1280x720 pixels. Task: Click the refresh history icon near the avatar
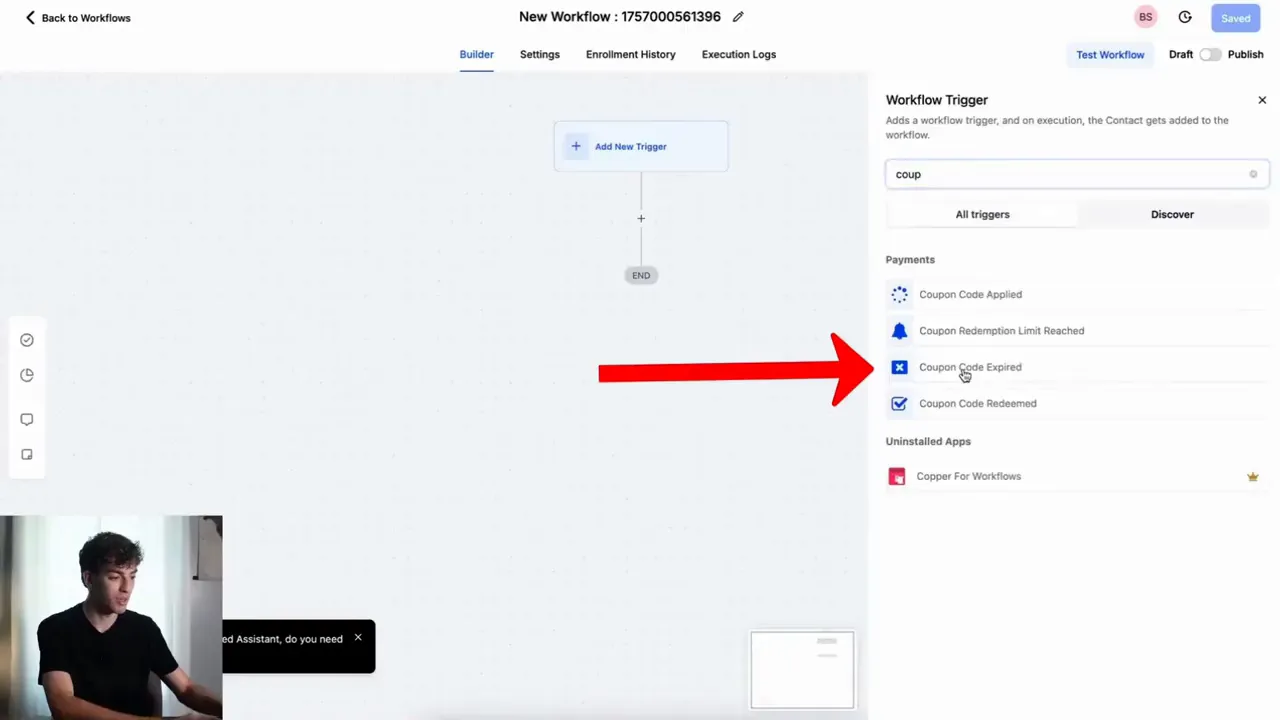tap(1185, 17)
